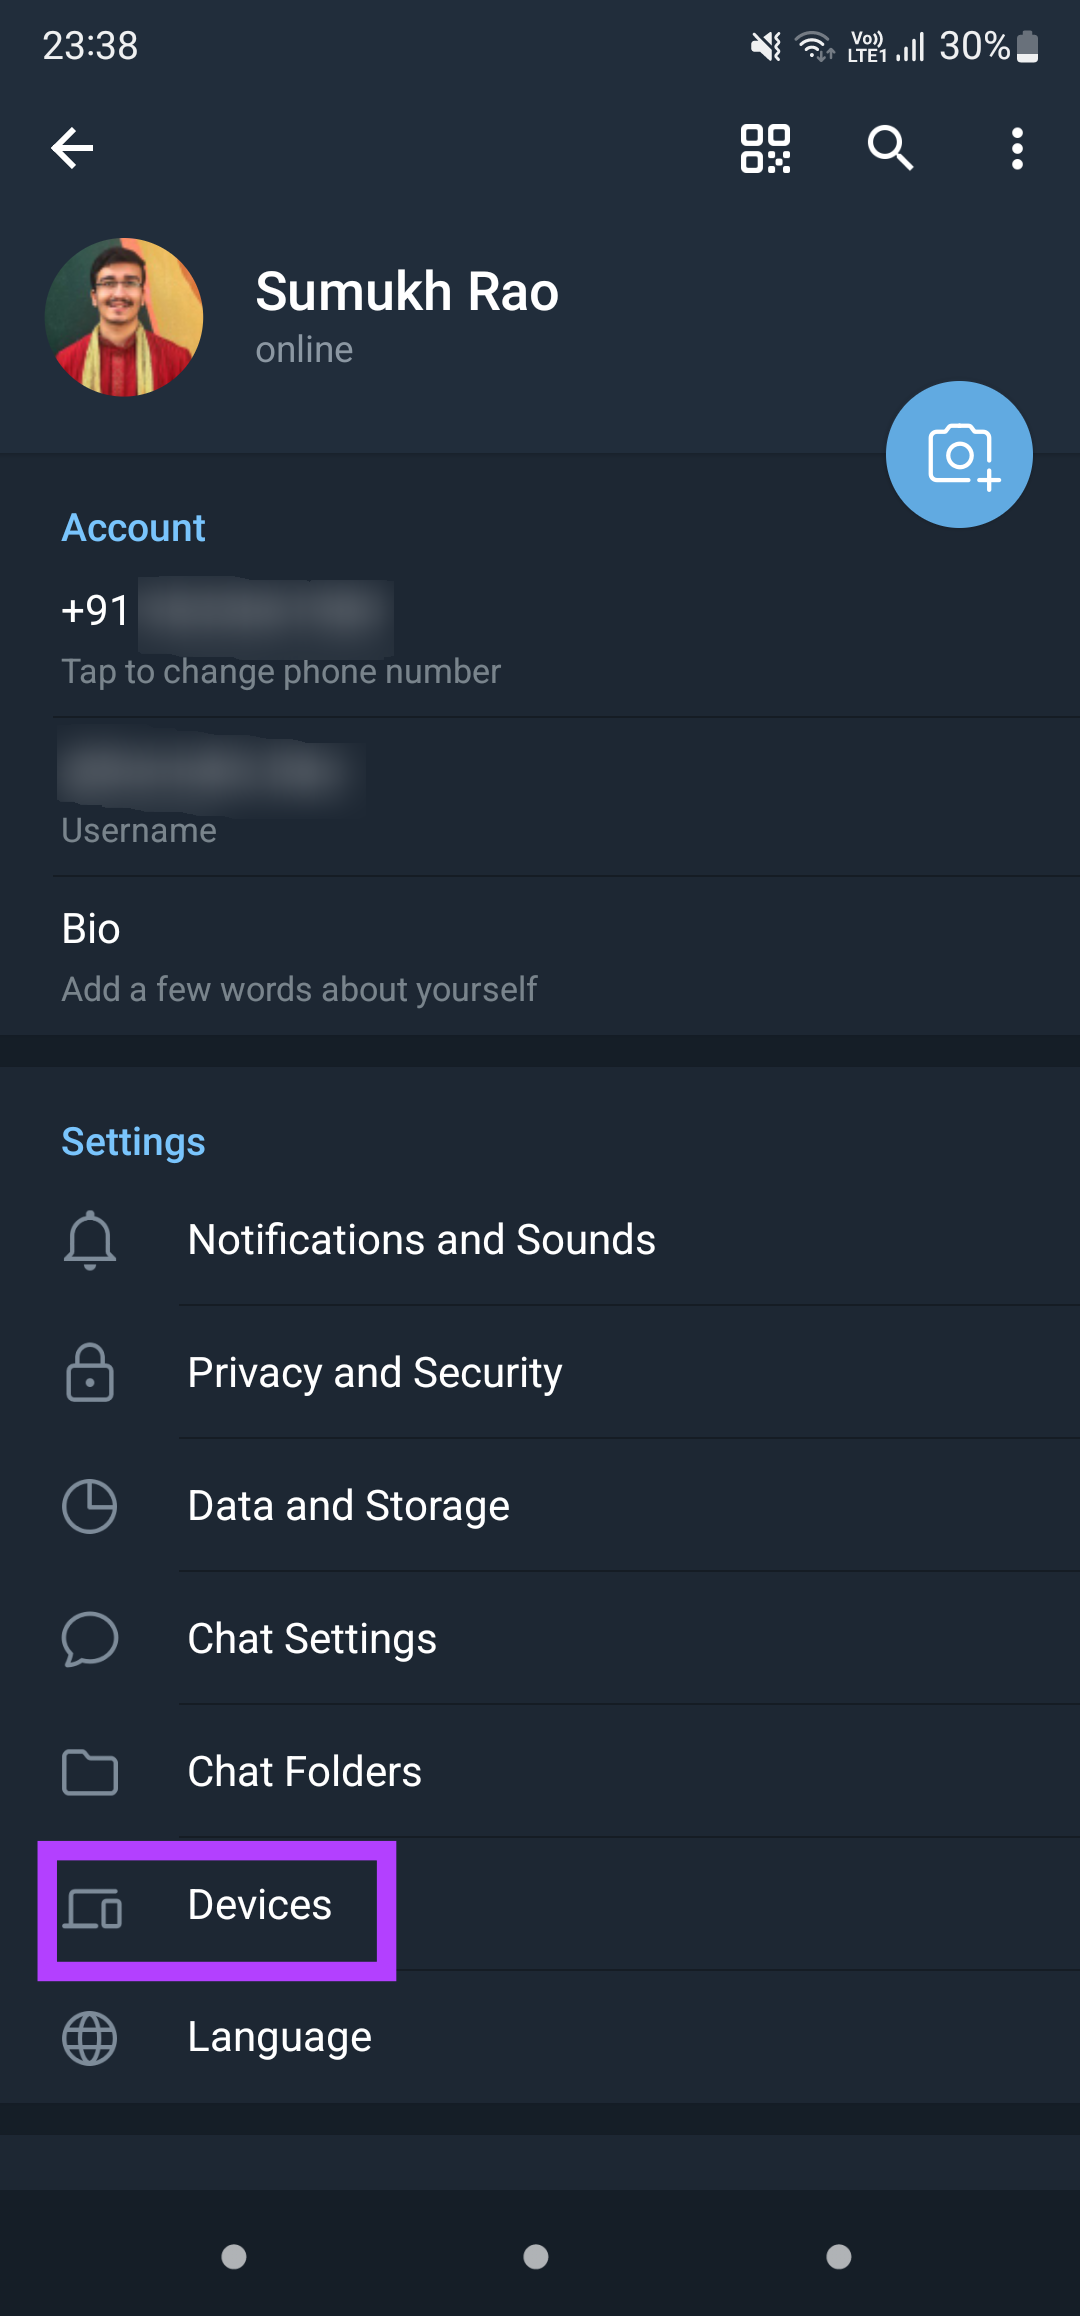Open Data and Storage settings

349,1506
